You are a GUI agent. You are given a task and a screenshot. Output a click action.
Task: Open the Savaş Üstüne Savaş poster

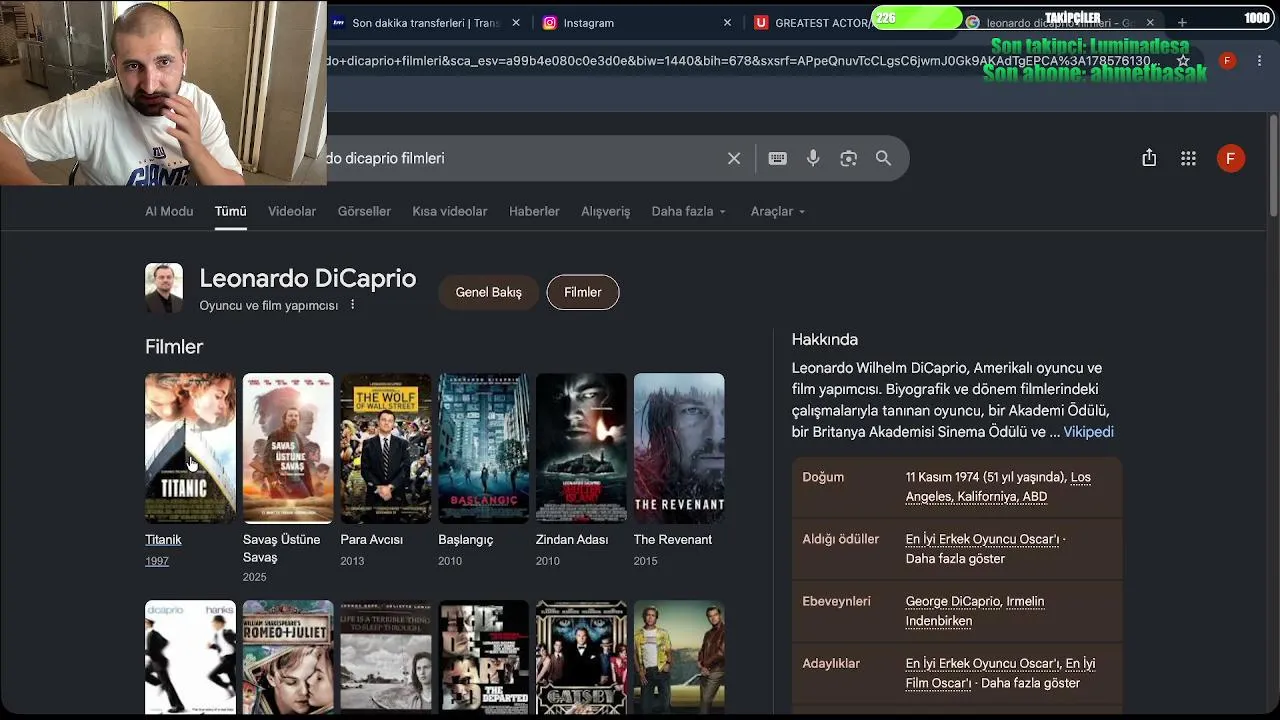click(288, 448)
